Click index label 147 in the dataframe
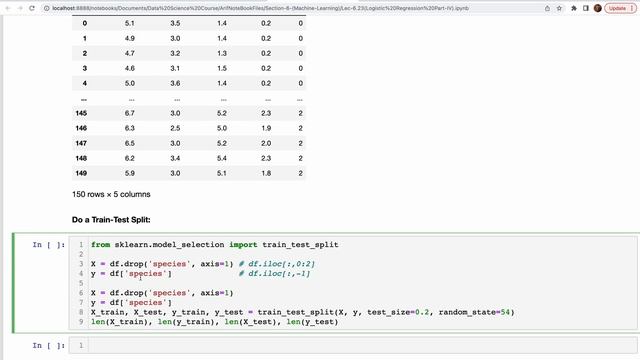640x360 pixels. (81, 143)
